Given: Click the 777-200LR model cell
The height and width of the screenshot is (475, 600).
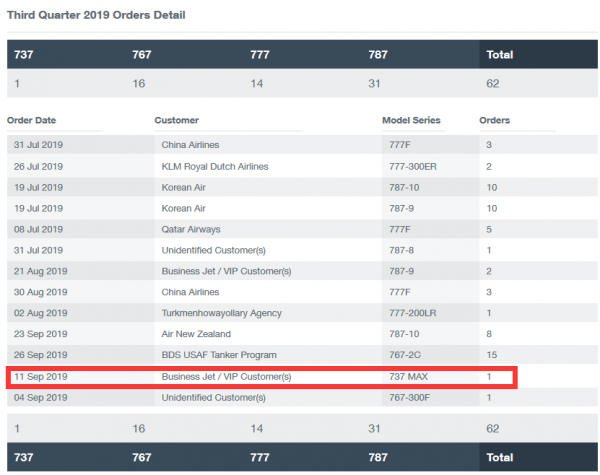Looking at the screenshot, I should click(x=413, y=313).
